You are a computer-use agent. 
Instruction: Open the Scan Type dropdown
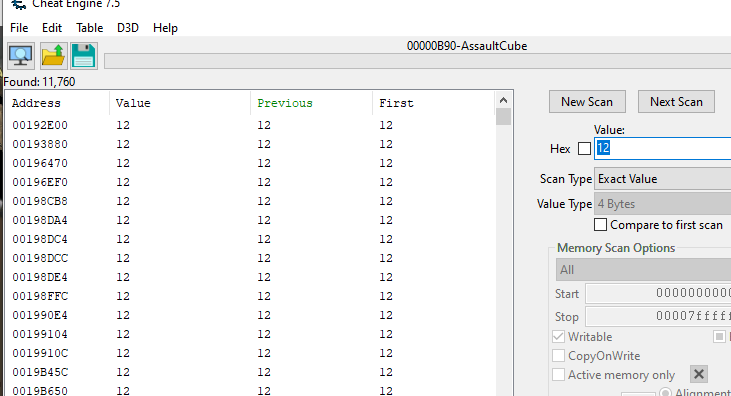pos(662,179)
